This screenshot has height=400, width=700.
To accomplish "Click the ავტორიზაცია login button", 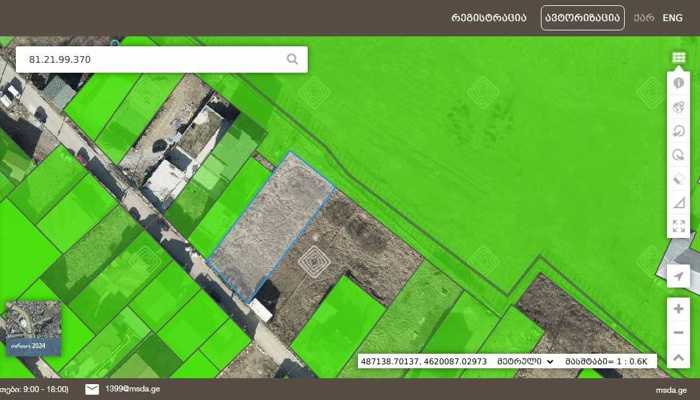I will coord(582,18).
